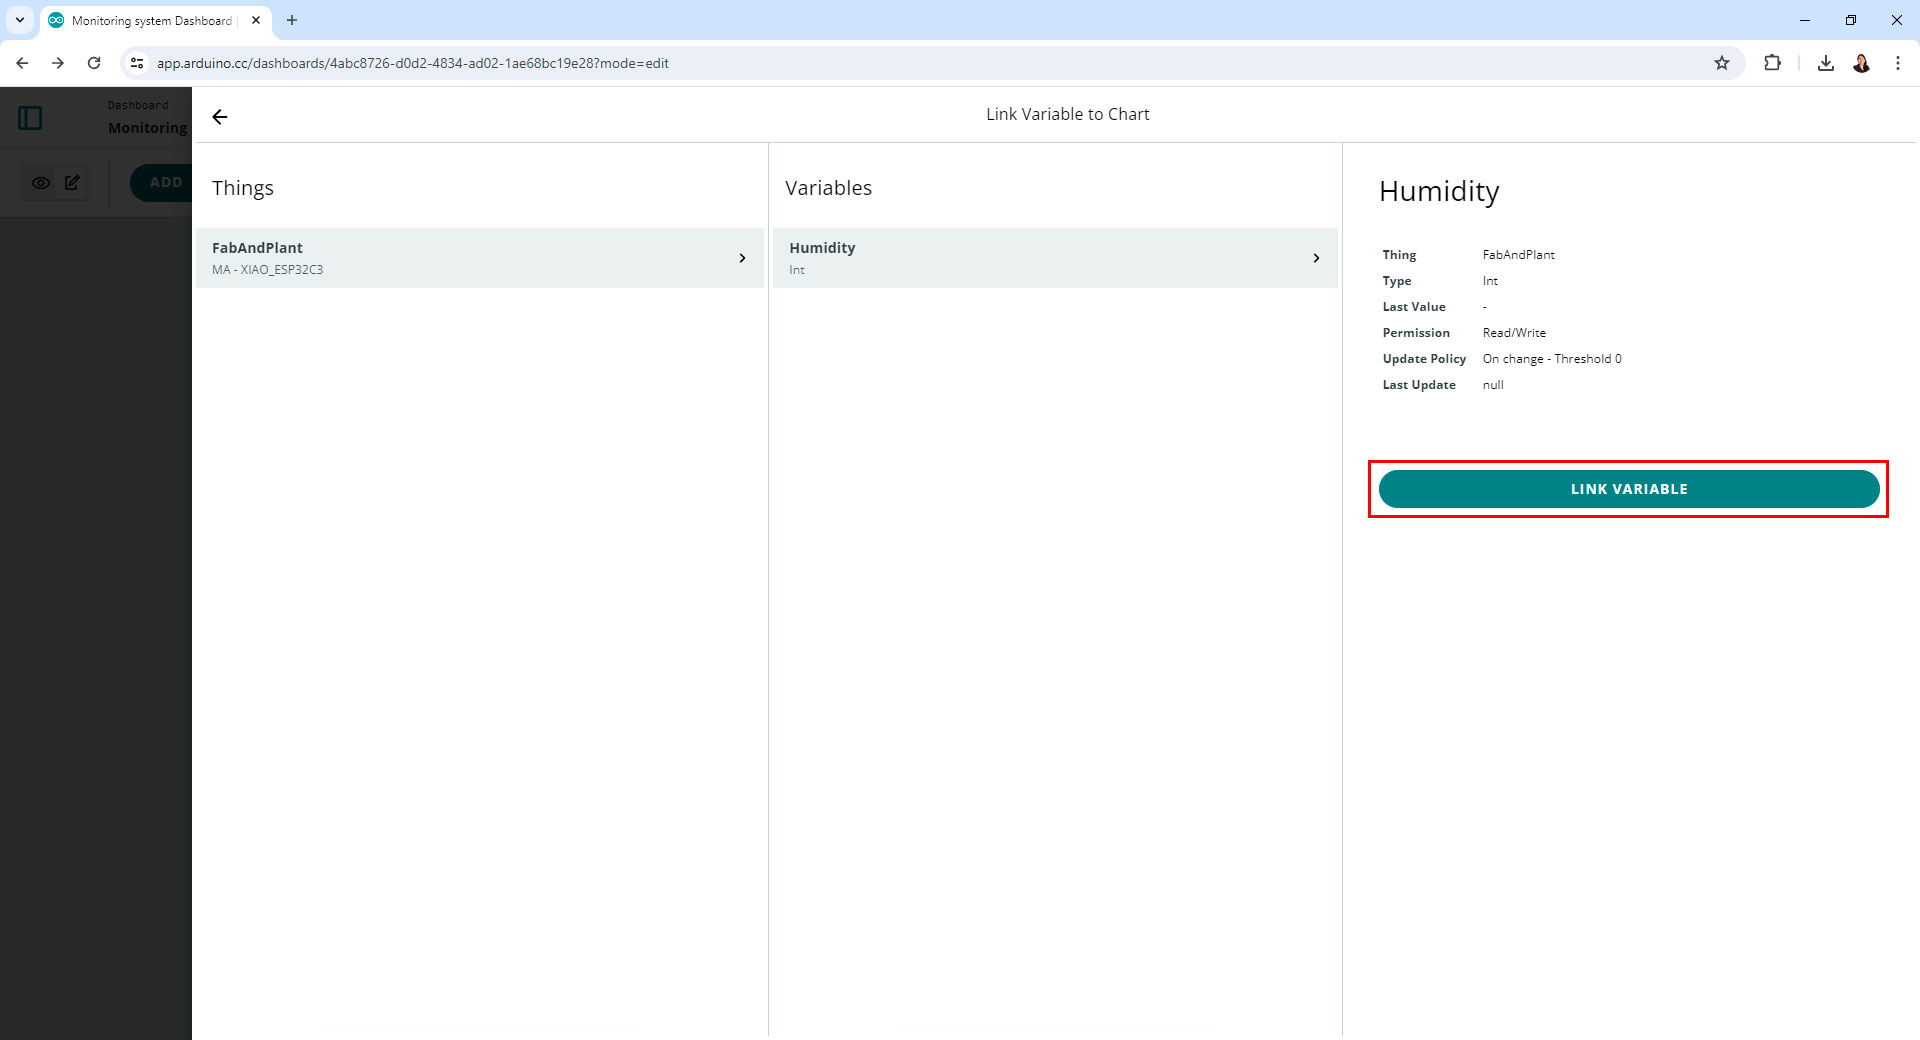
Task: Click the Link Variable to Chart title
Action: coord(1068,114)
